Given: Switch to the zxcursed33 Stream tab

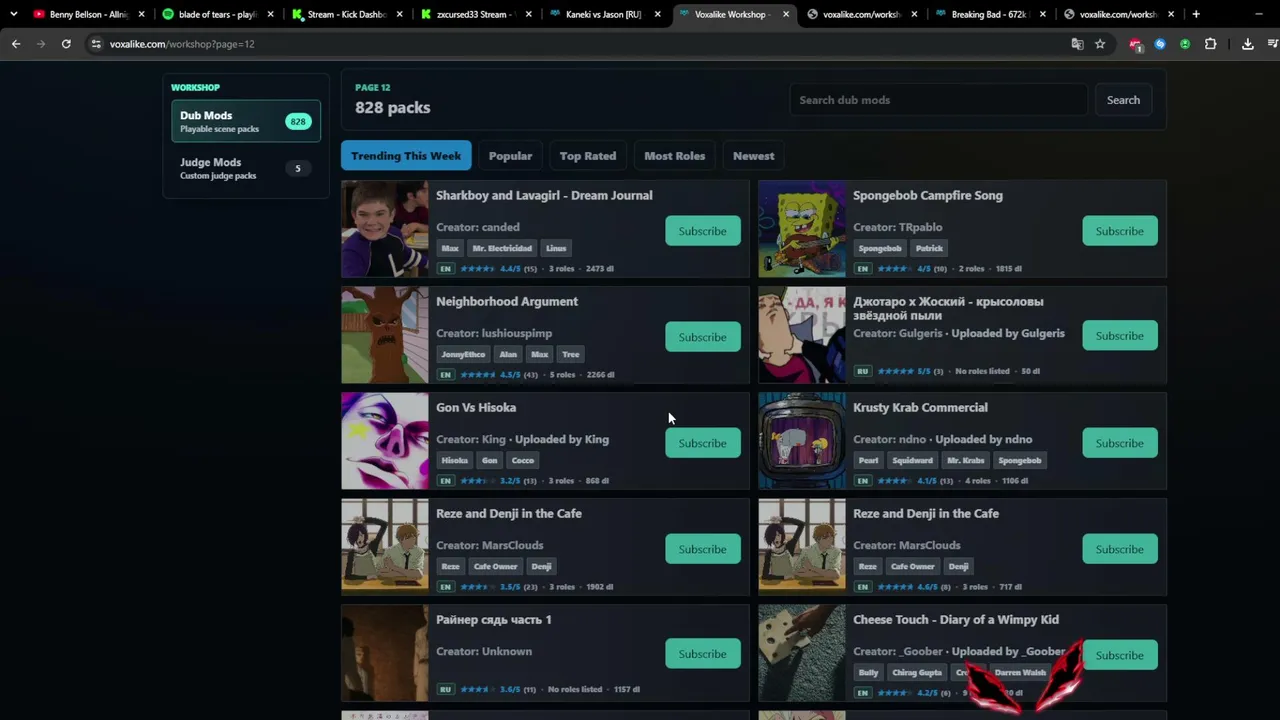Looking at the screenshot, I should coord(475,14).
